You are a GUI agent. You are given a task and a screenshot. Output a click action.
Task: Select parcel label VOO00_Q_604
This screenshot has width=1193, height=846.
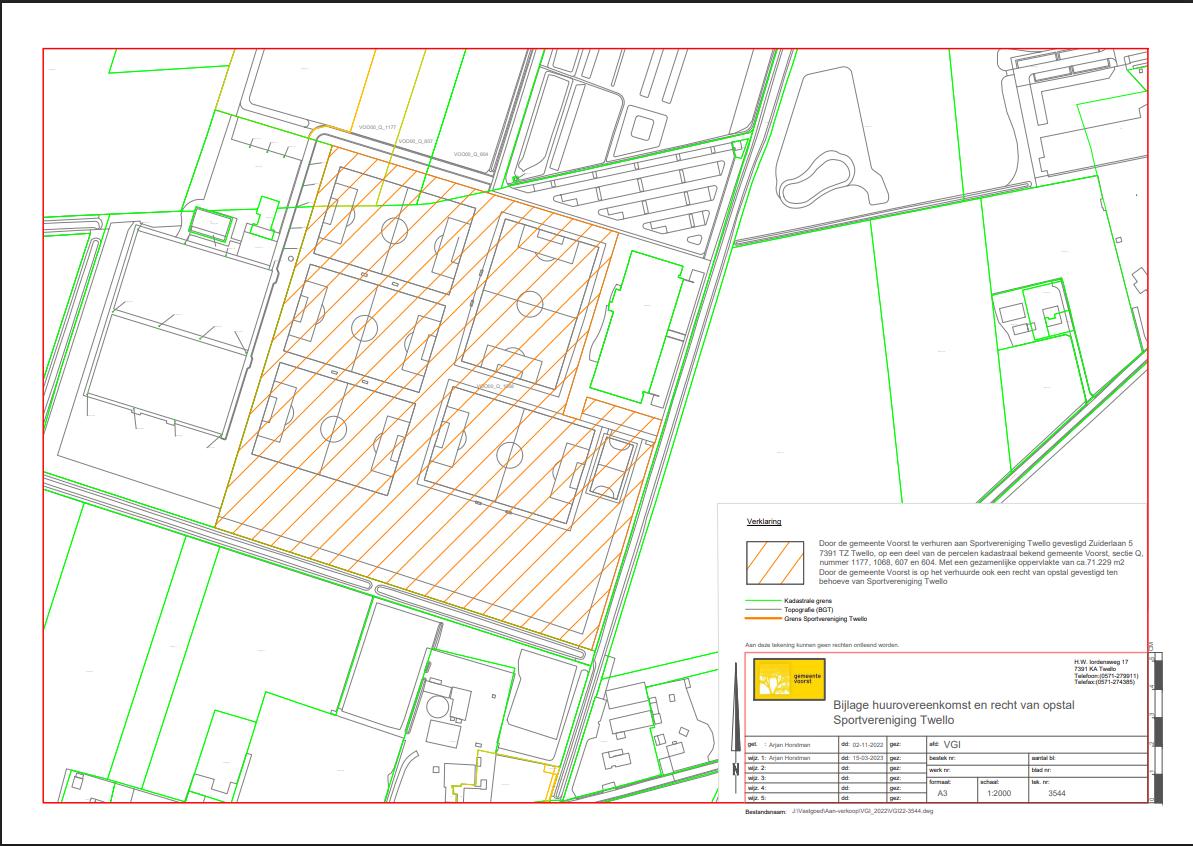[470, 154]
